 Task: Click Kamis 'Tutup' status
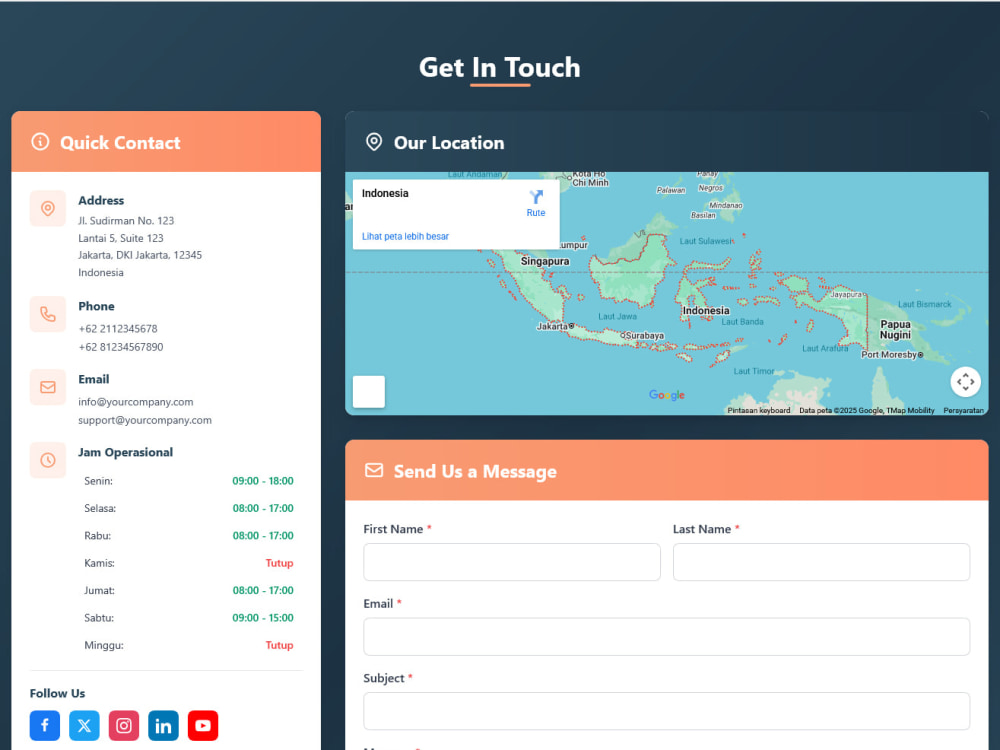tap(279, 563)
